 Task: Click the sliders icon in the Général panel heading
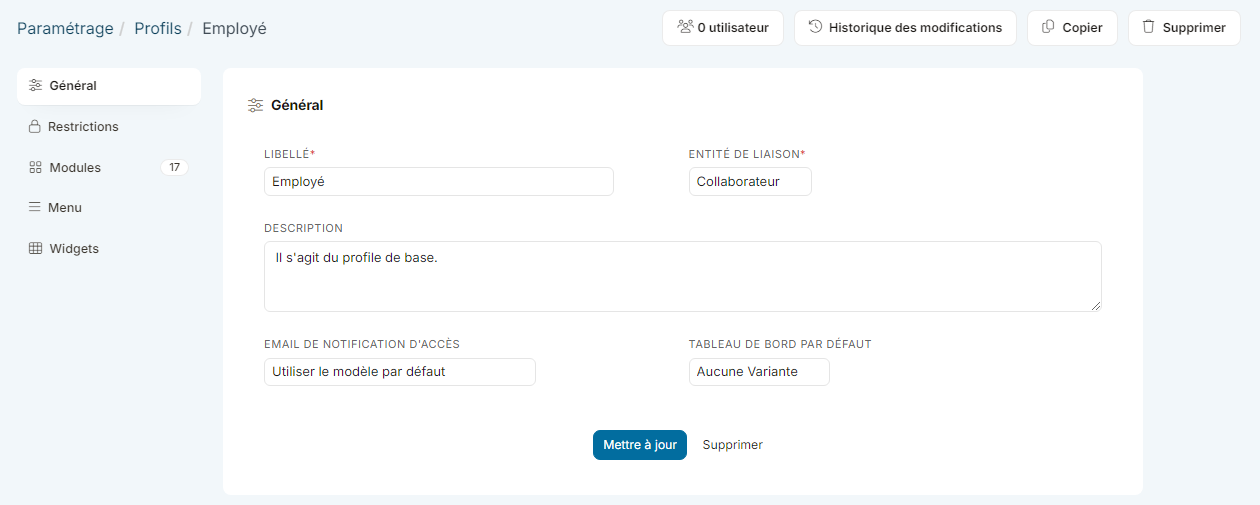pos(256,105)
